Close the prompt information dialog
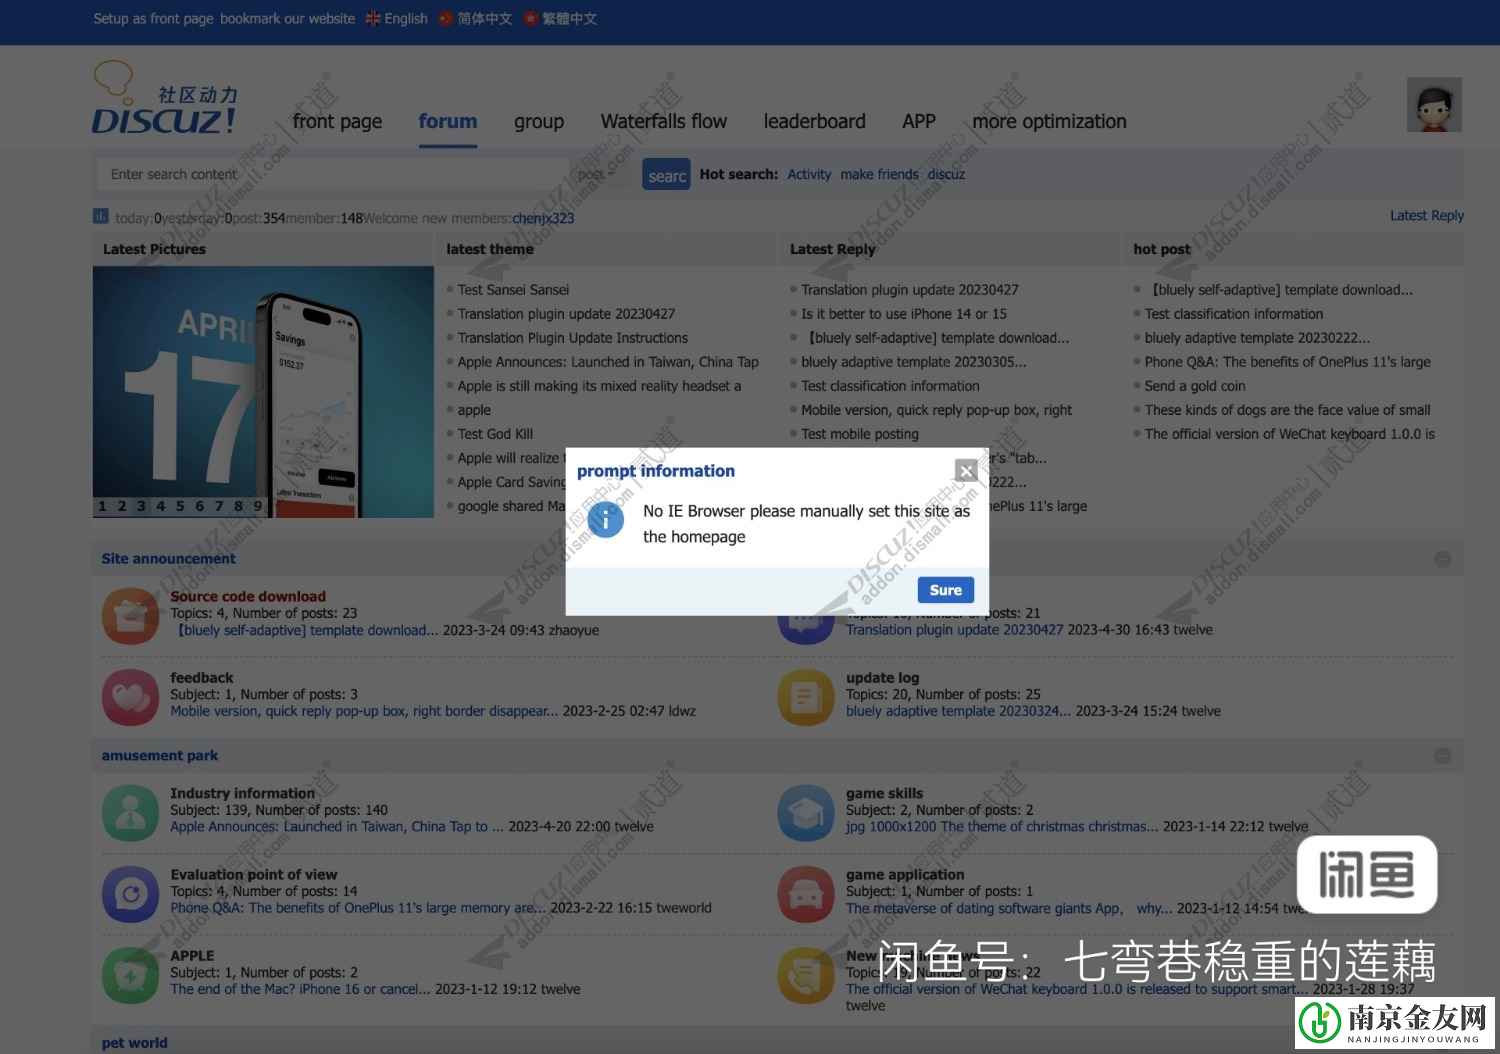Screen dimensions: 1500x1054 [x=965, y=470]
